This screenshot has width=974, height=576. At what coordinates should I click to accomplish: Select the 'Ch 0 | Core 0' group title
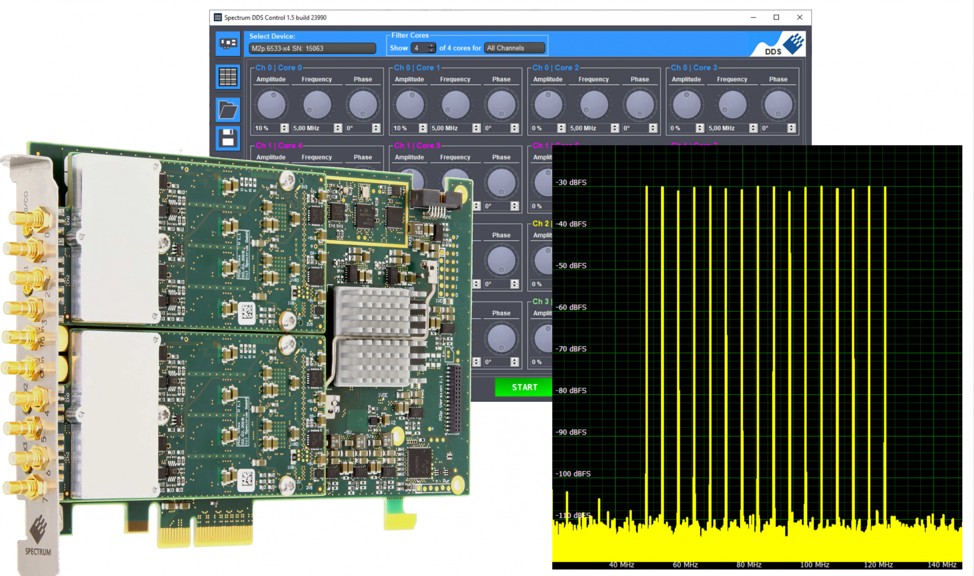[278, 67]
